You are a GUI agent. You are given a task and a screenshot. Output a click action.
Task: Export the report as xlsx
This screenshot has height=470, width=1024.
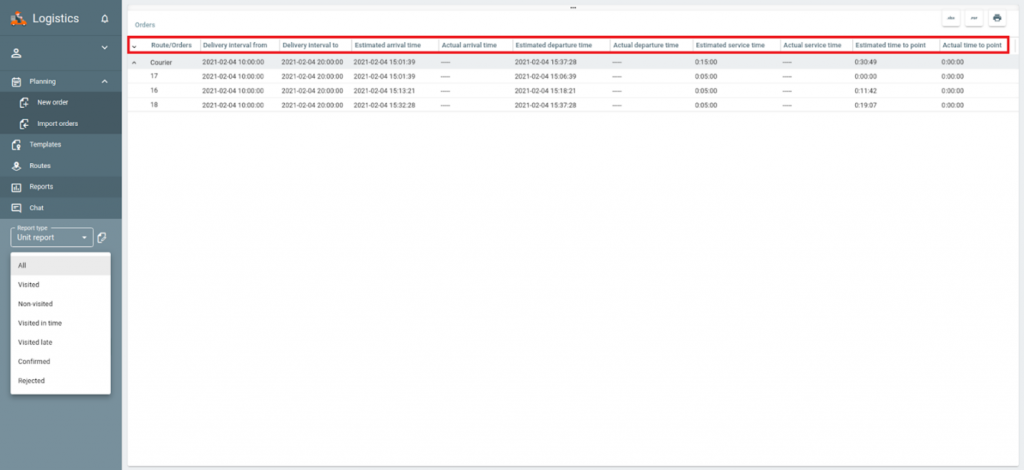951,18
